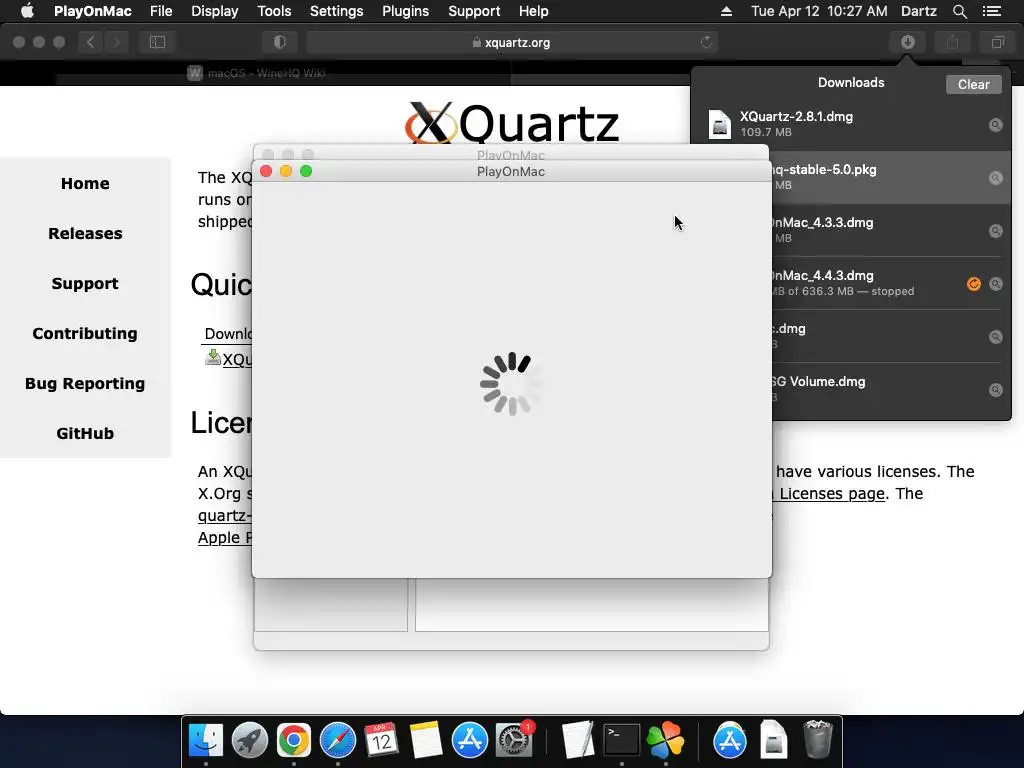Reveal the SG Volume.dmg download in Finder
The image size is (1024, 768).
995,390
